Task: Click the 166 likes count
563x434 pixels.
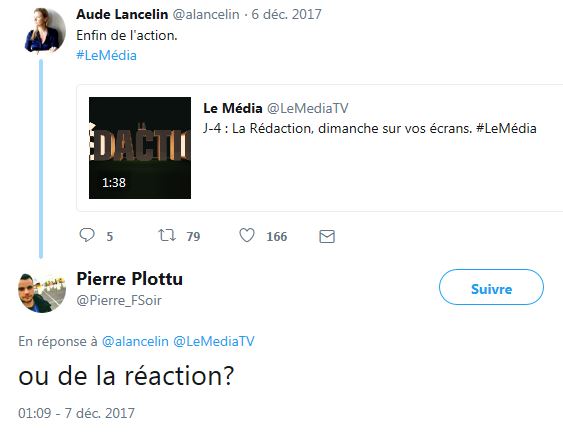Action: click(x=276, y=237)
